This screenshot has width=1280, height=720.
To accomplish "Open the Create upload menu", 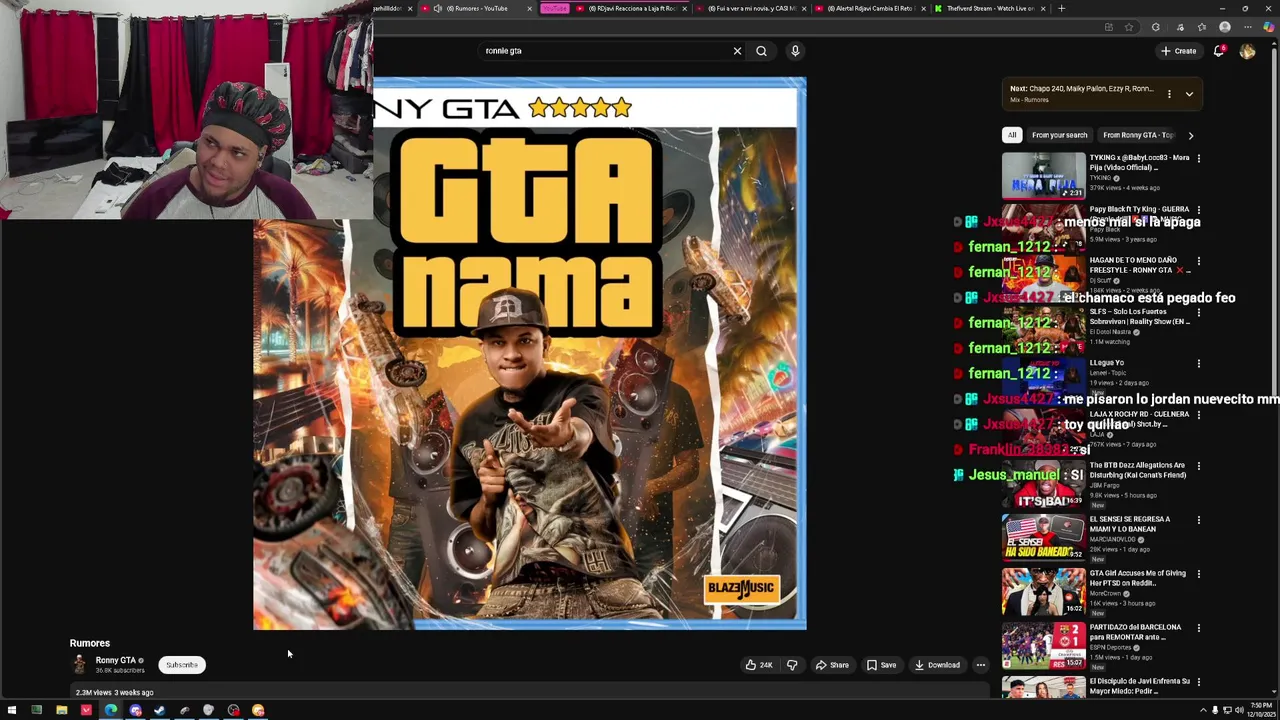I will click(x=1178, y=51).
